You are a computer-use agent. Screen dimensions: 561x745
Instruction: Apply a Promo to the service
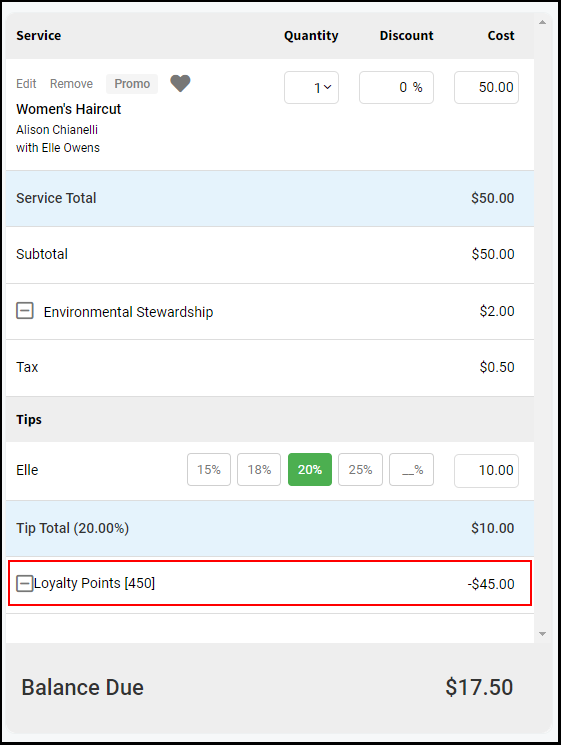(x=132, y=84)
